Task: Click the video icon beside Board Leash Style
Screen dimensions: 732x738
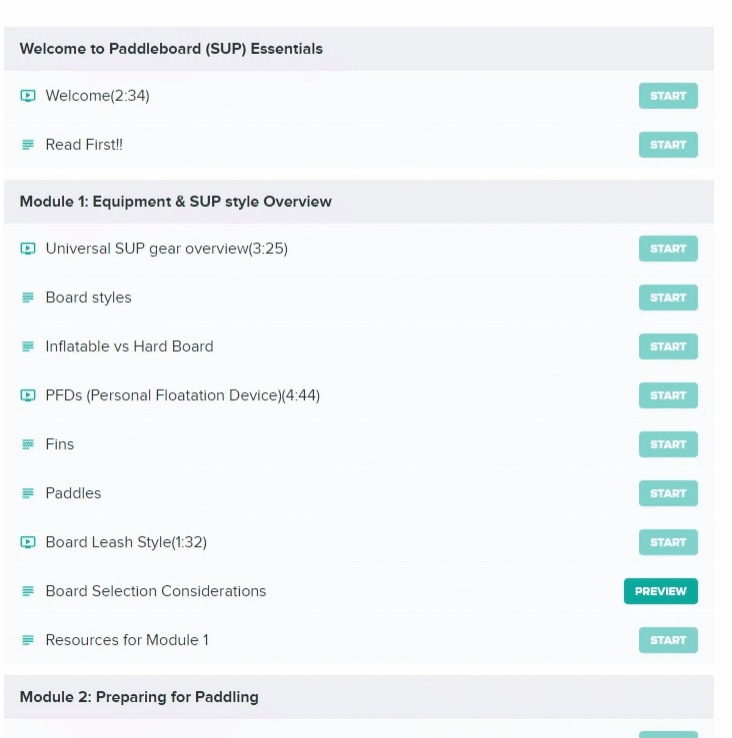Action: point(28,542)
